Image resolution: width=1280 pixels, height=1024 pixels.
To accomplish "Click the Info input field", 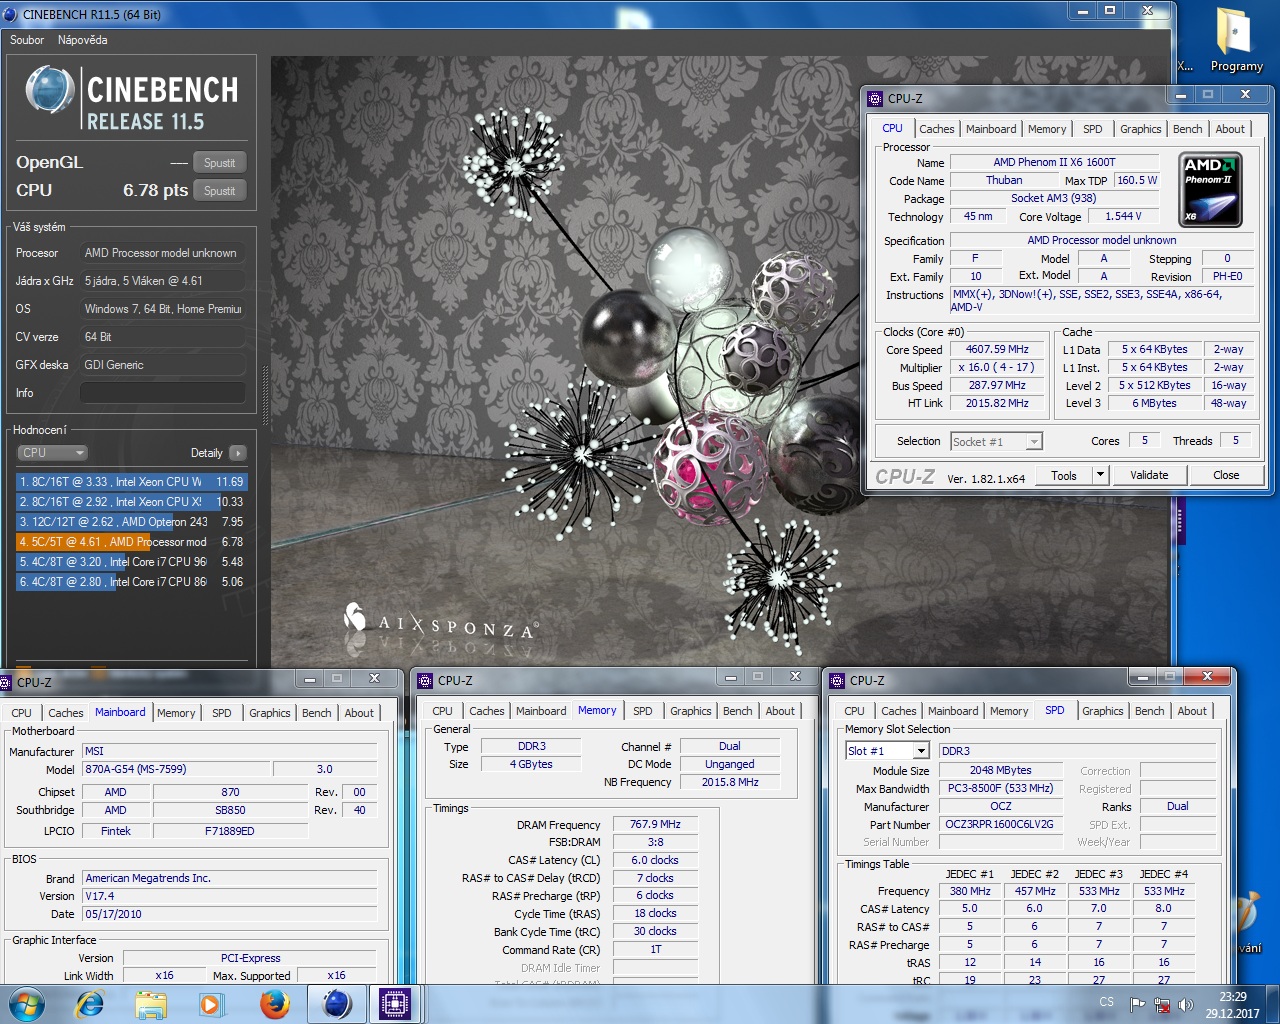I will 162,393.
